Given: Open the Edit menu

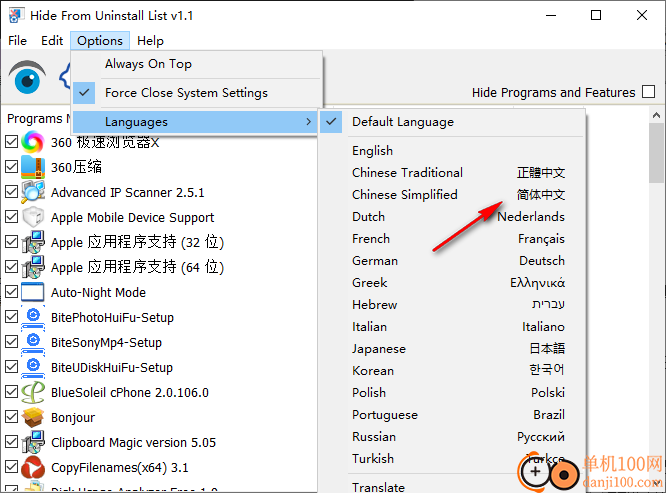Looking at the screenshot, I should [x=52, y=41].
